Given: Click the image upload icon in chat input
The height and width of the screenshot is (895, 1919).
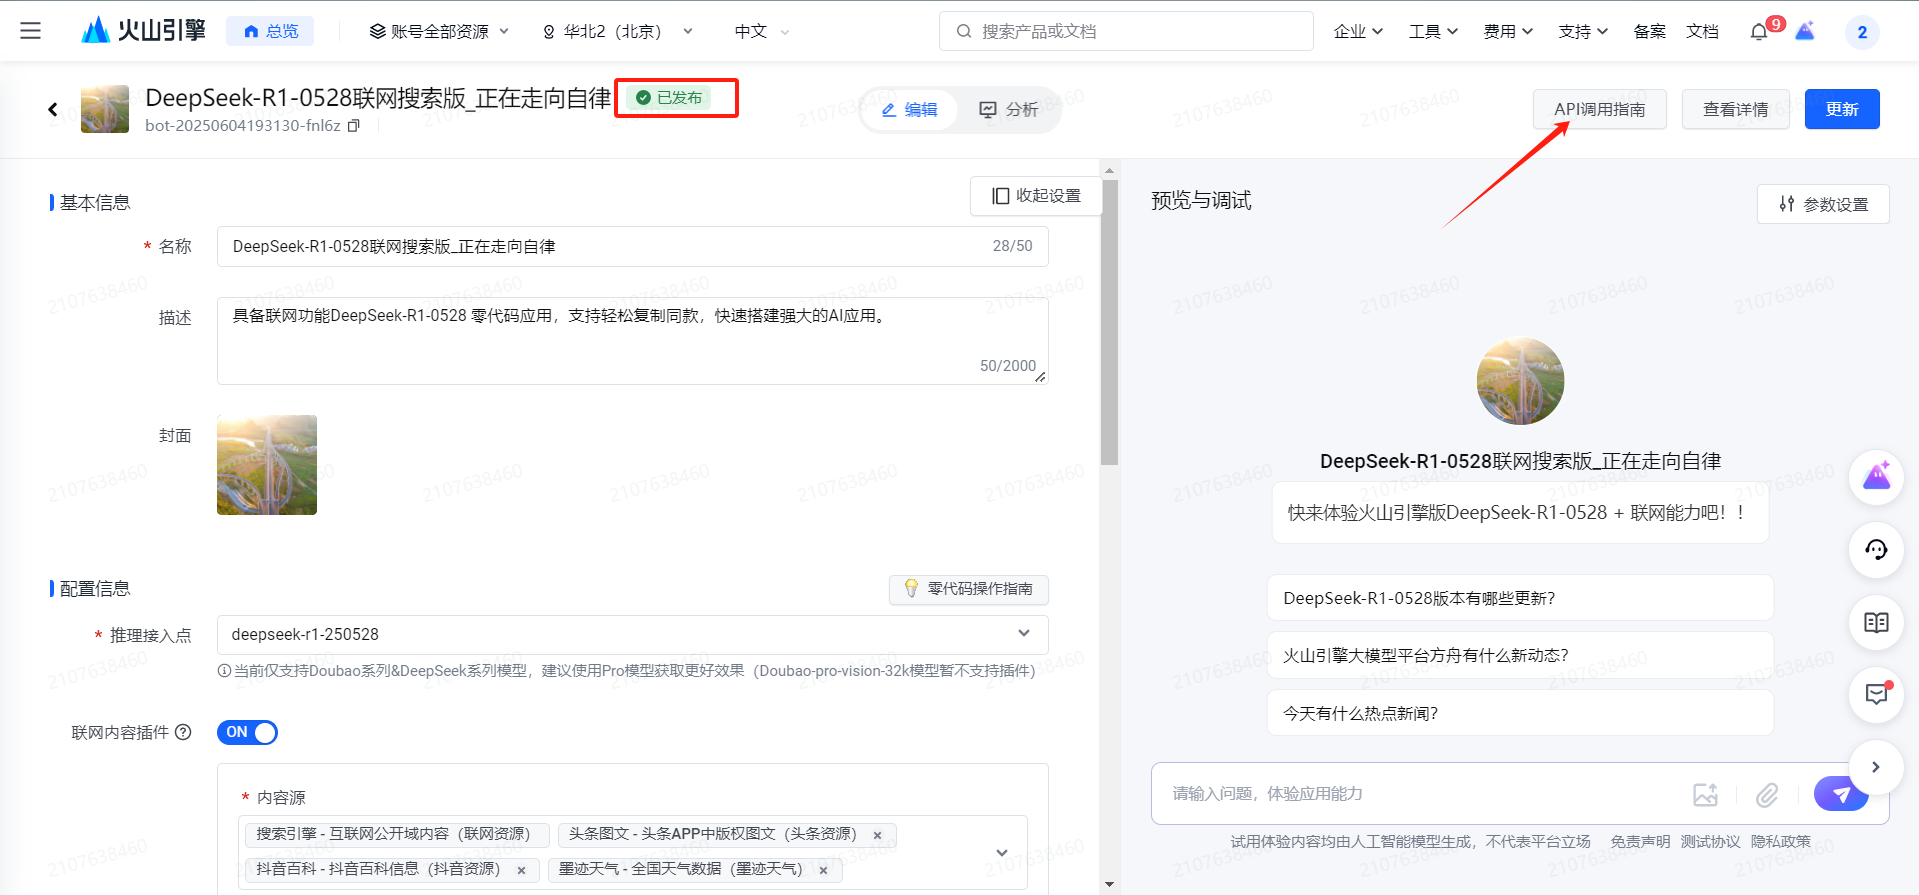Looking at the screenshot, I should [x=1705, y=794].
